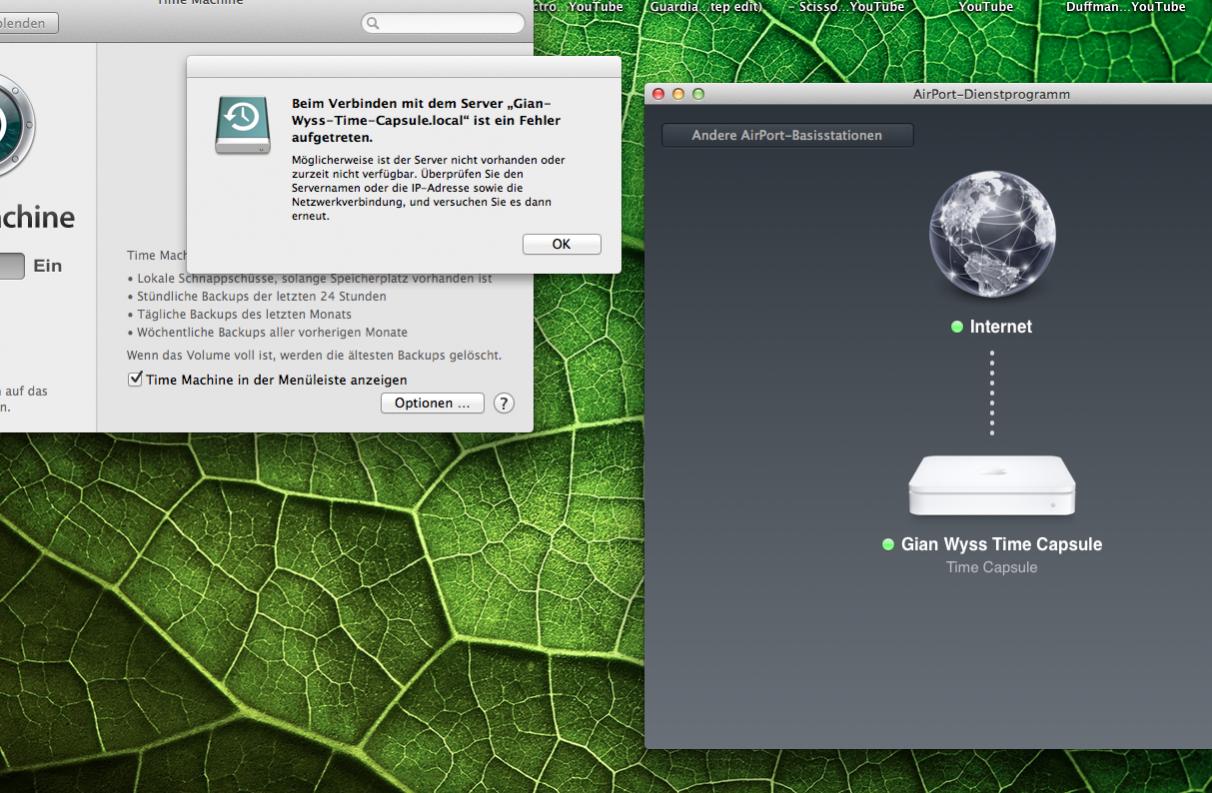The width and height of the screenshot is (1212, 793).
Task: Dismiss the server error with OK
Action: tap(561, 244)
